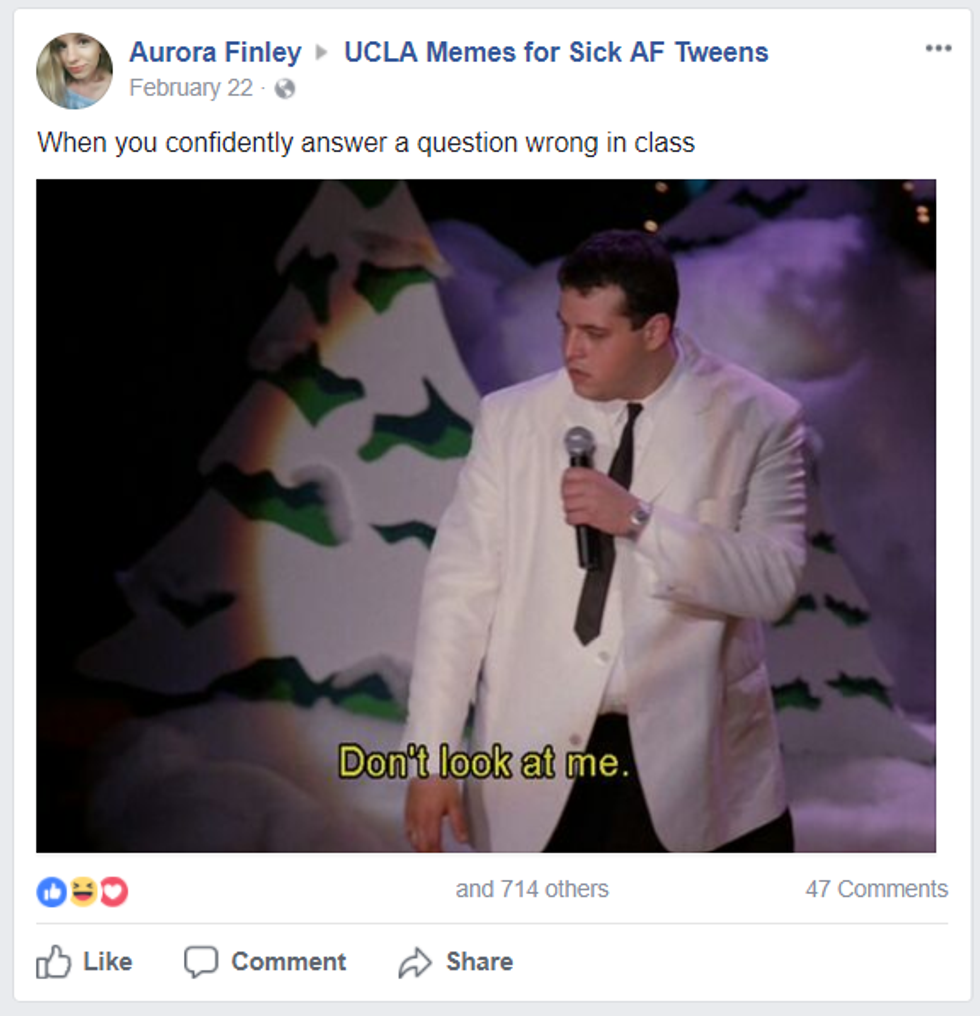Screen dimensions: 980x1016
Task: Click the small arrow between name and group
Action: pyautogui.click(x=322, y=53)
